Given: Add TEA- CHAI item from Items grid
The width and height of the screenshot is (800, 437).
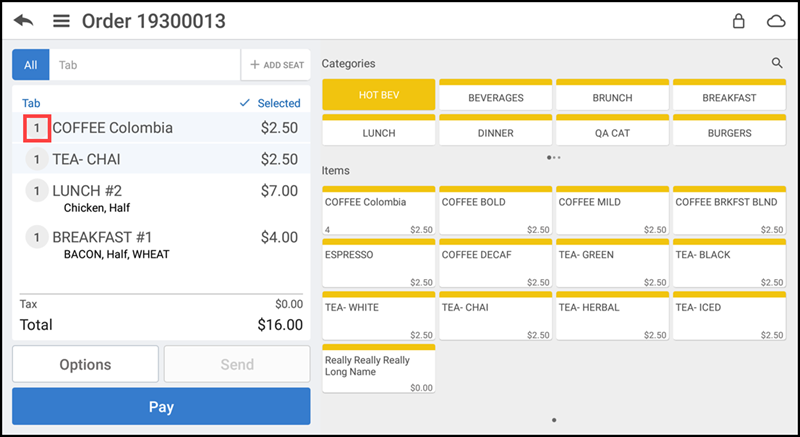Looking at the screenshot, I should [x=495, y=316].
